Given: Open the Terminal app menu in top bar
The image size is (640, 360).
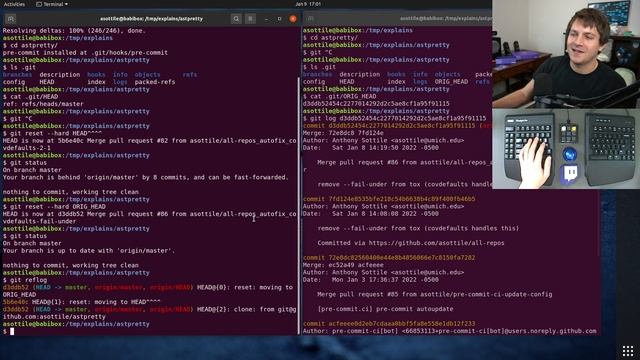Looking at the screenshot, I should [x=52, y=4].
